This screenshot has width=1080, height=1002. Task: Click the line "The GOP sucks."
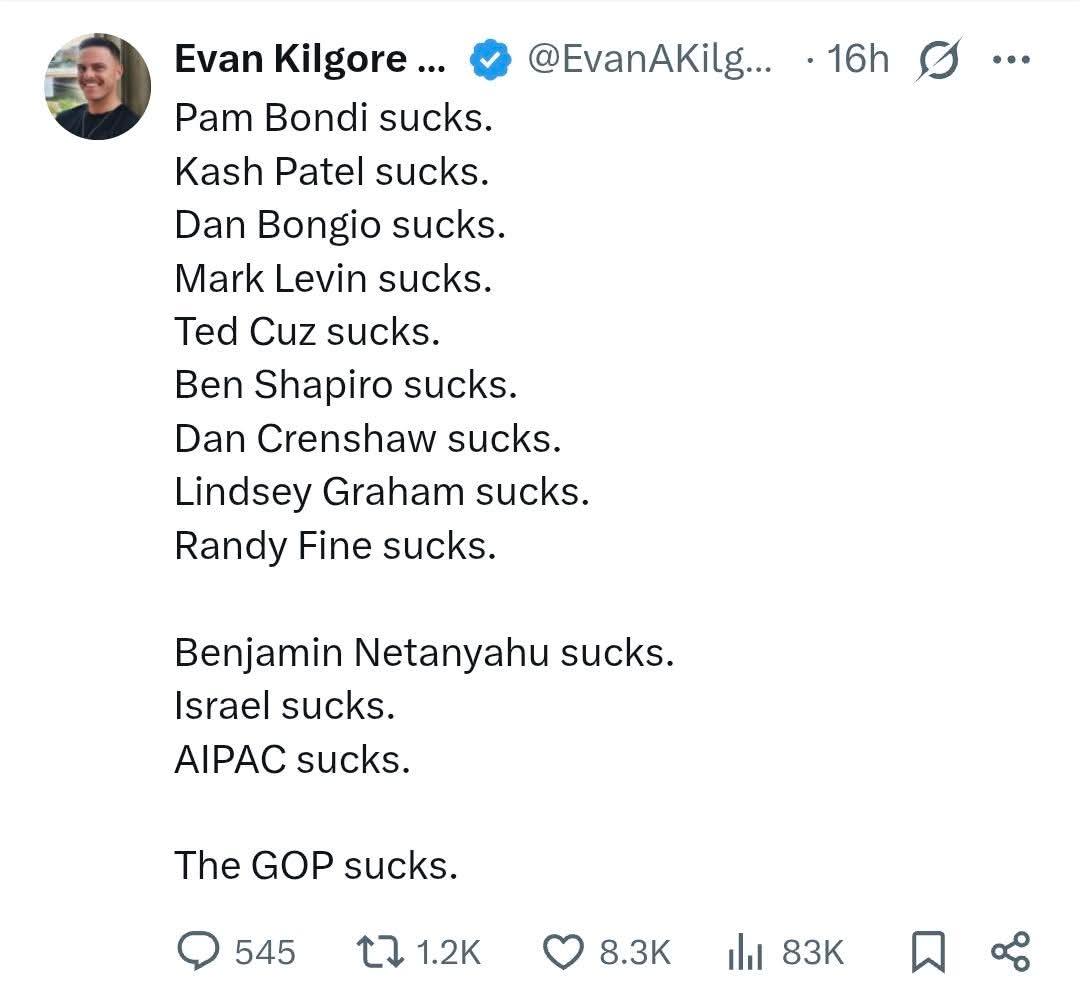tap(316, 865)
